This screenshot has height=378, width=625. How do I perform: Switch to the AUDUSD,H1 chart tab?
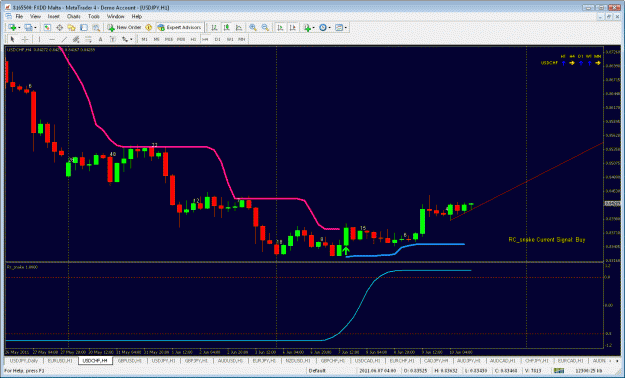tap(230, 360)
